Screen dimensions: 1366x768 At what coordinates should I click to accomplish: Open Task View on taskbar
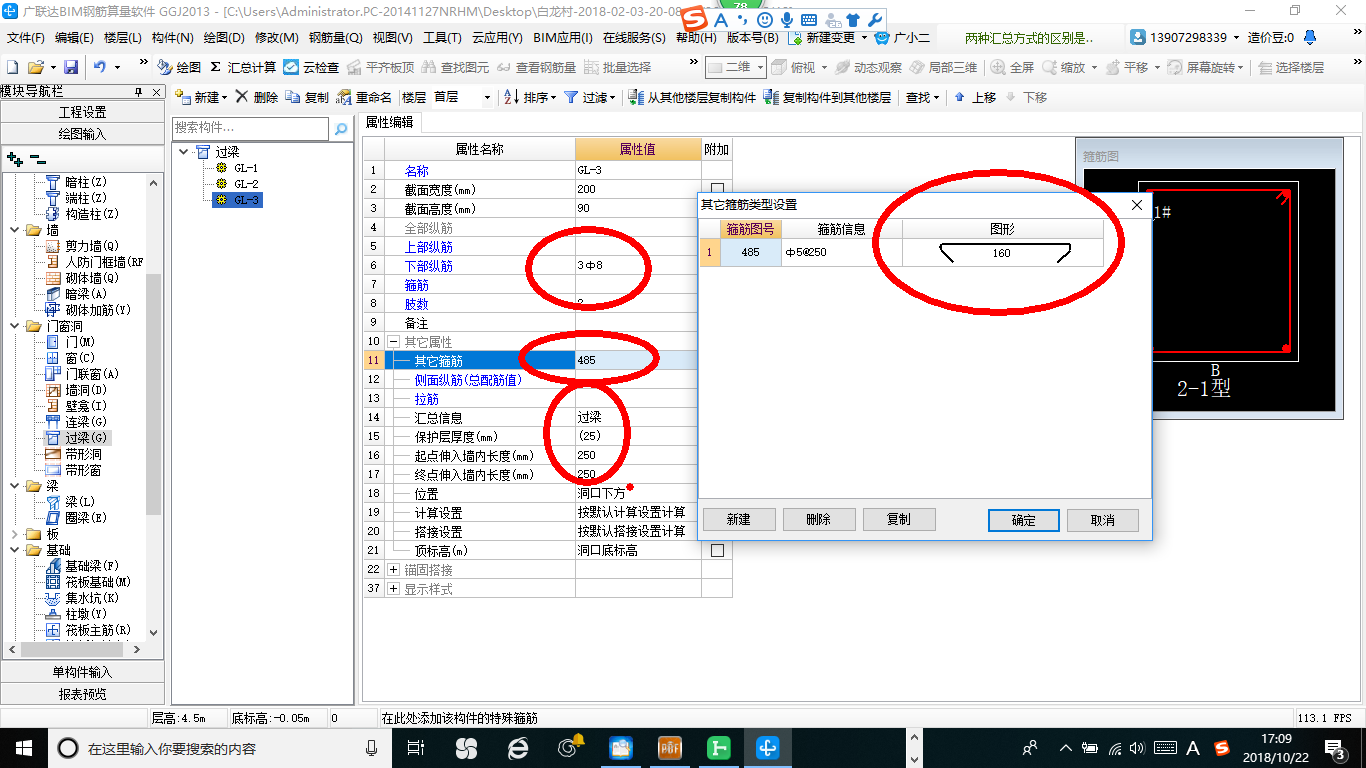[417, 747]
